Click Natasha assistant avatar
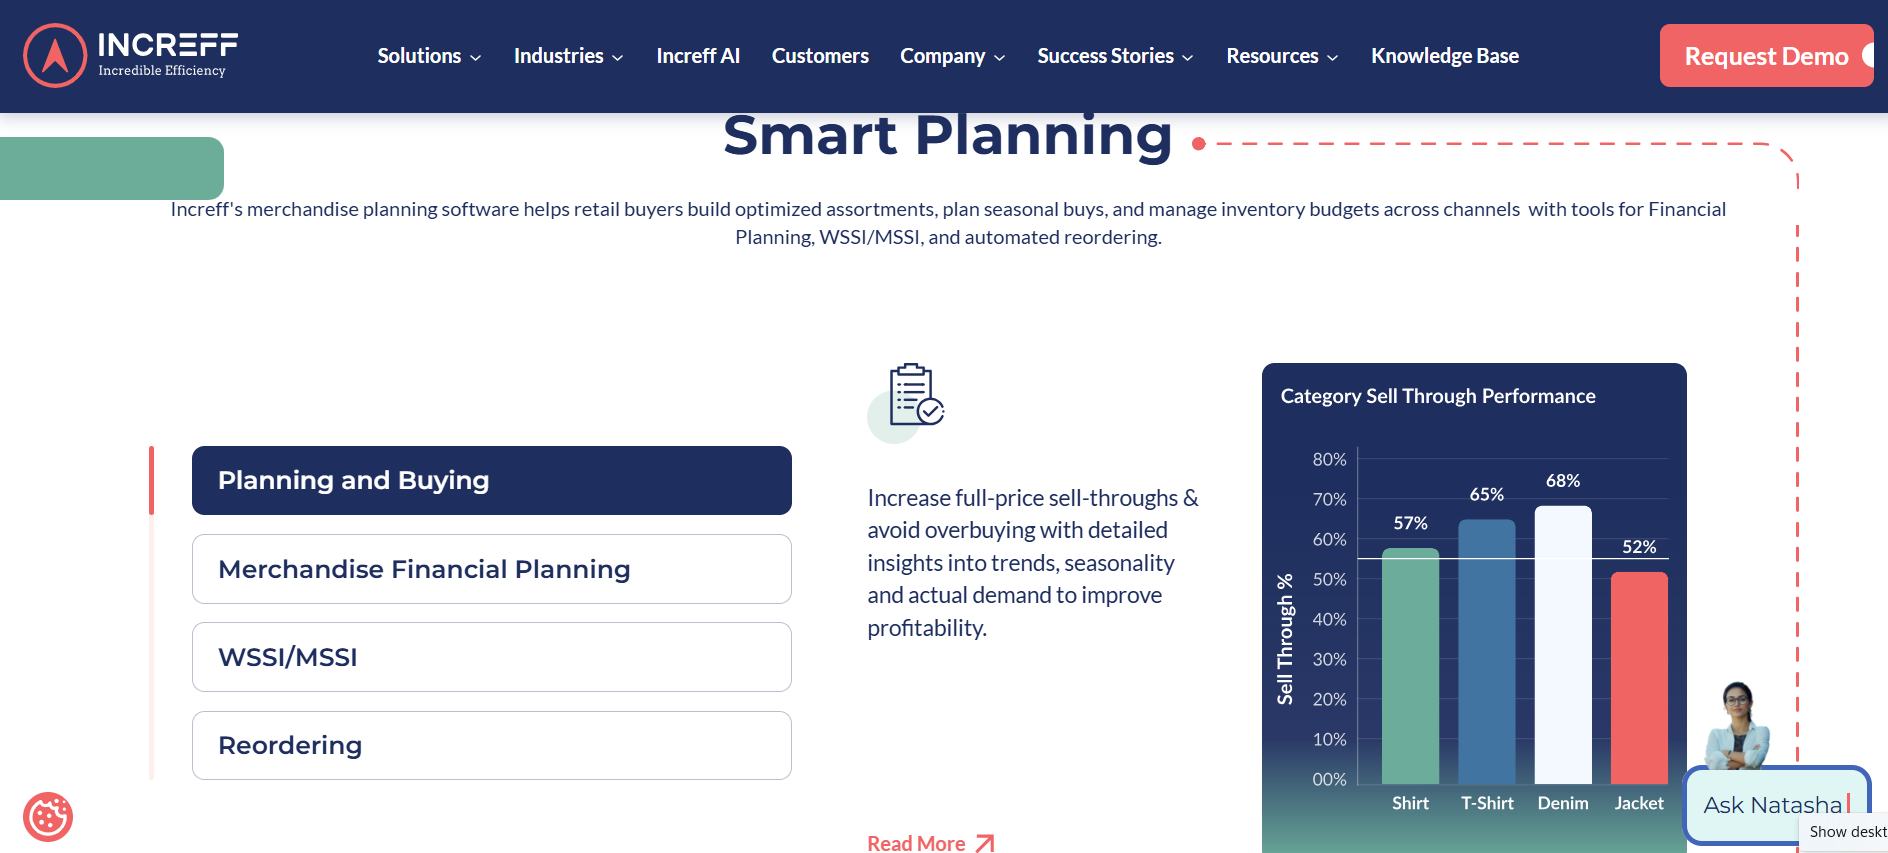The height and width of the screenshot is (853, 1888). pyautogui.click(x=1738, y=727)
